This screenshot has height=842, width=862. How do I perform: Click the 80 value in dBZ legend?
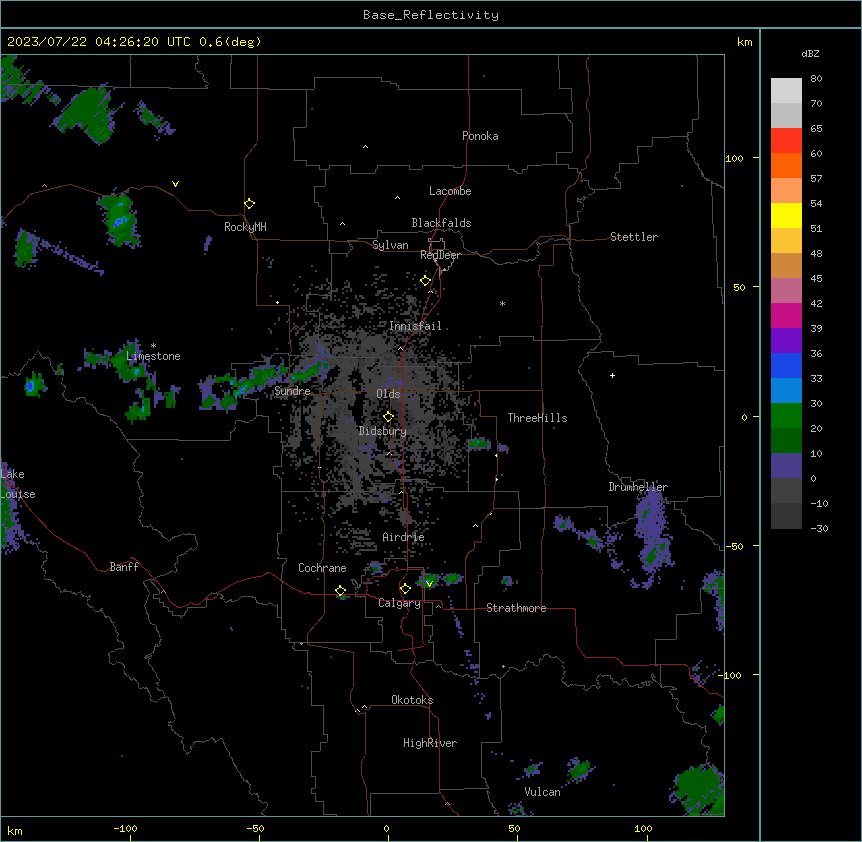pyautogui.click(x=816, y=79)
